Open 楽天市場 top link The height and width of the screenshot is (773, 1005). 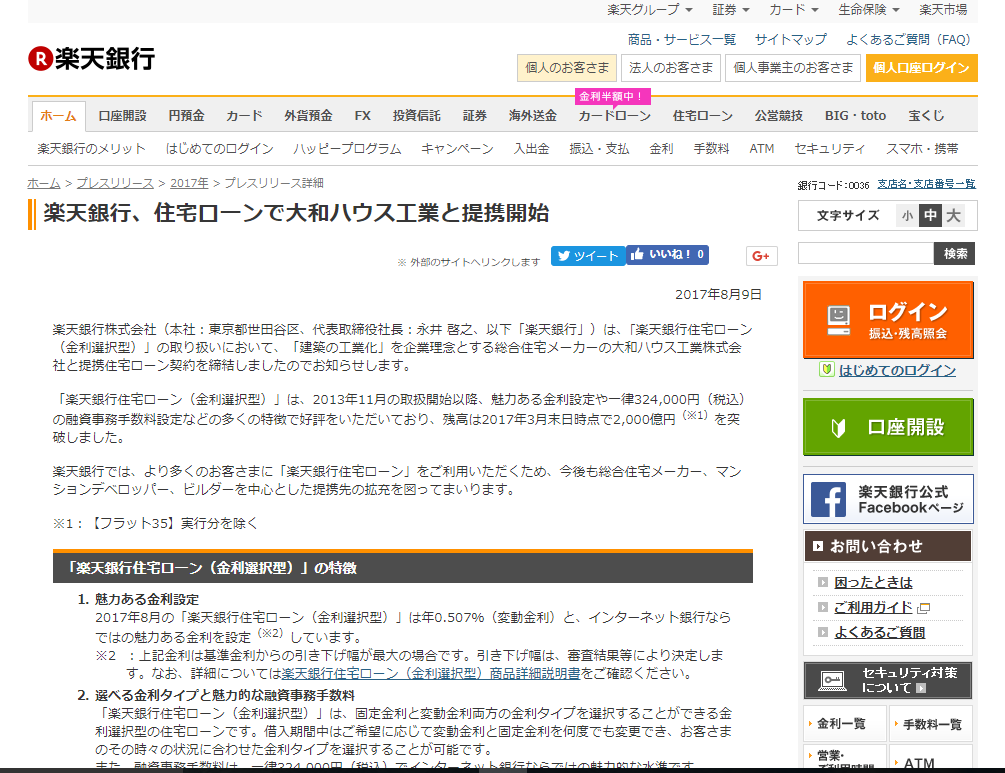click(943, 10)
